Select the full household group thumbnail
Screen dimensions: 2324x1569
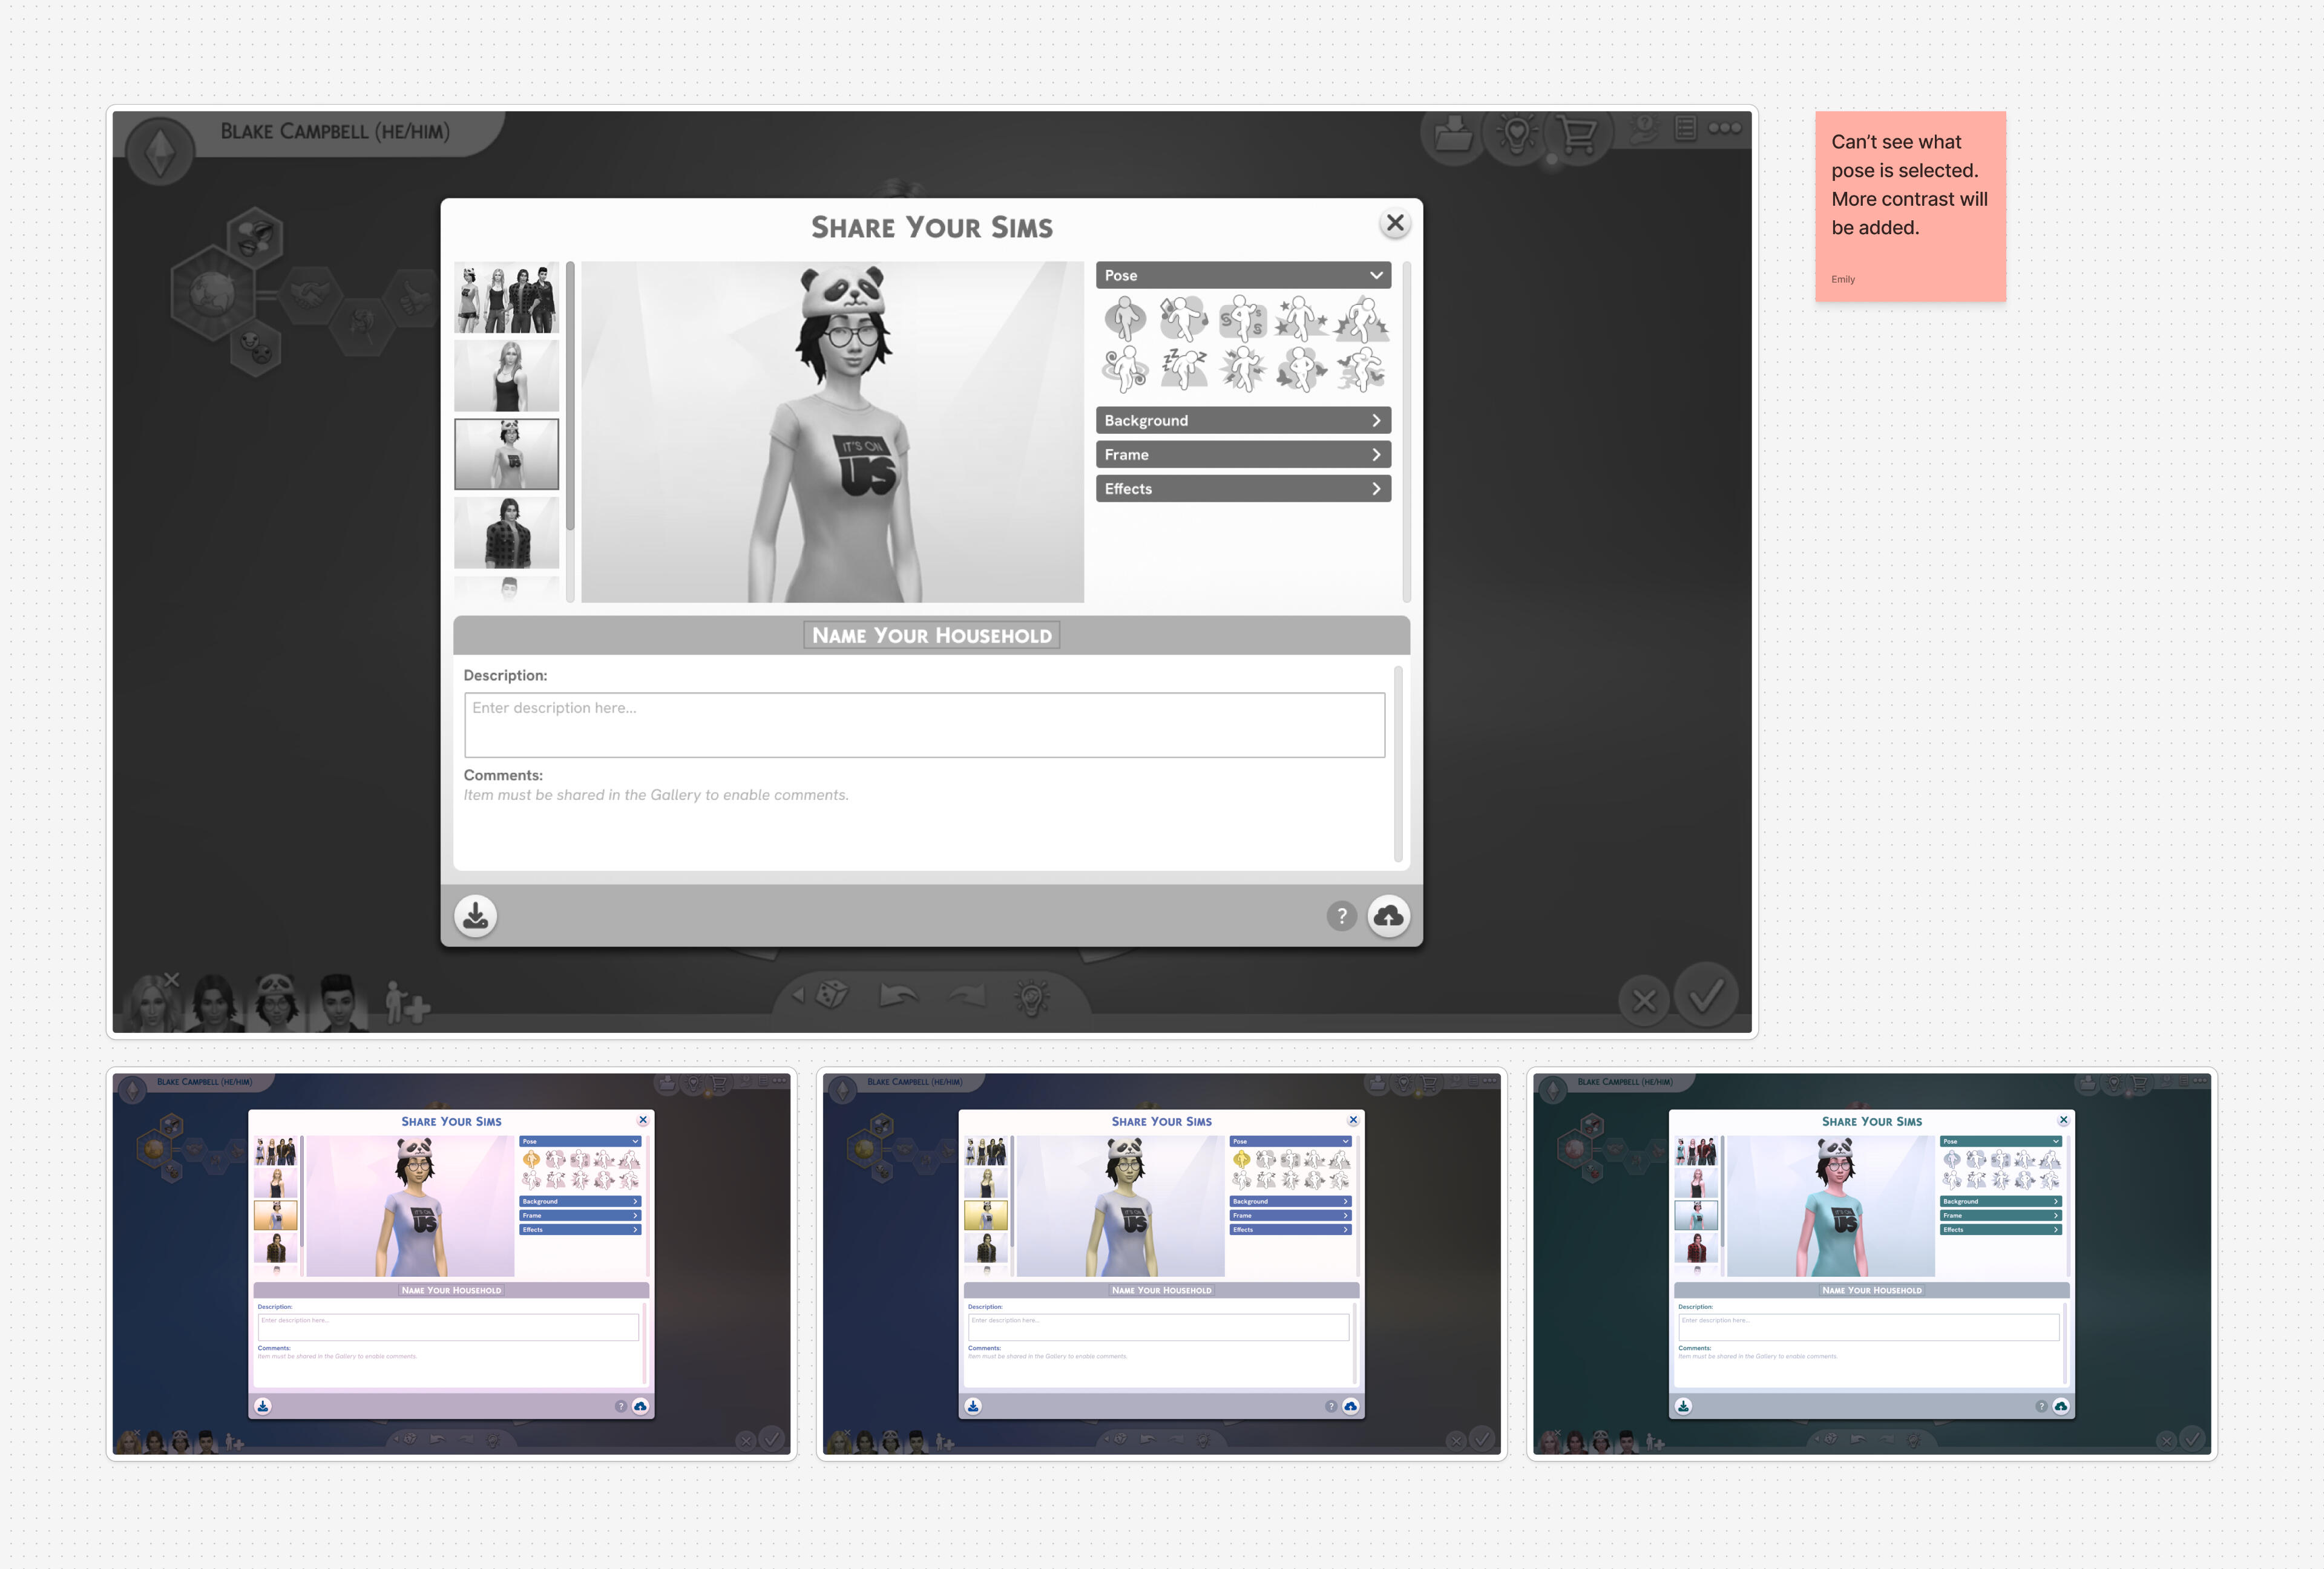[x=506, y=297]
